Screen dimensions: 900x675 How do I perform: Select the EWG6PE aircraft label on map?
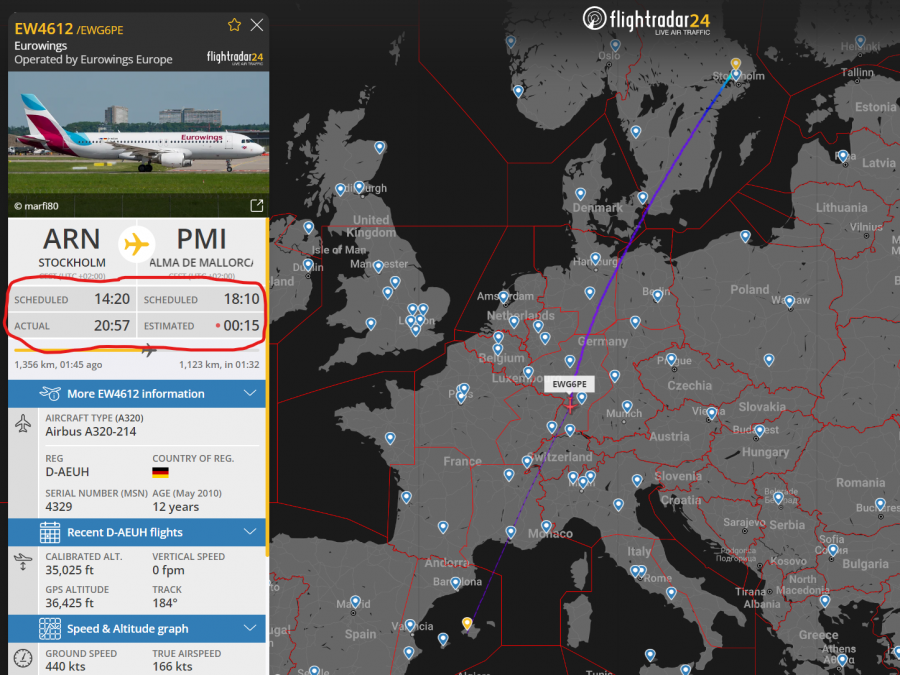coord(573,385)
